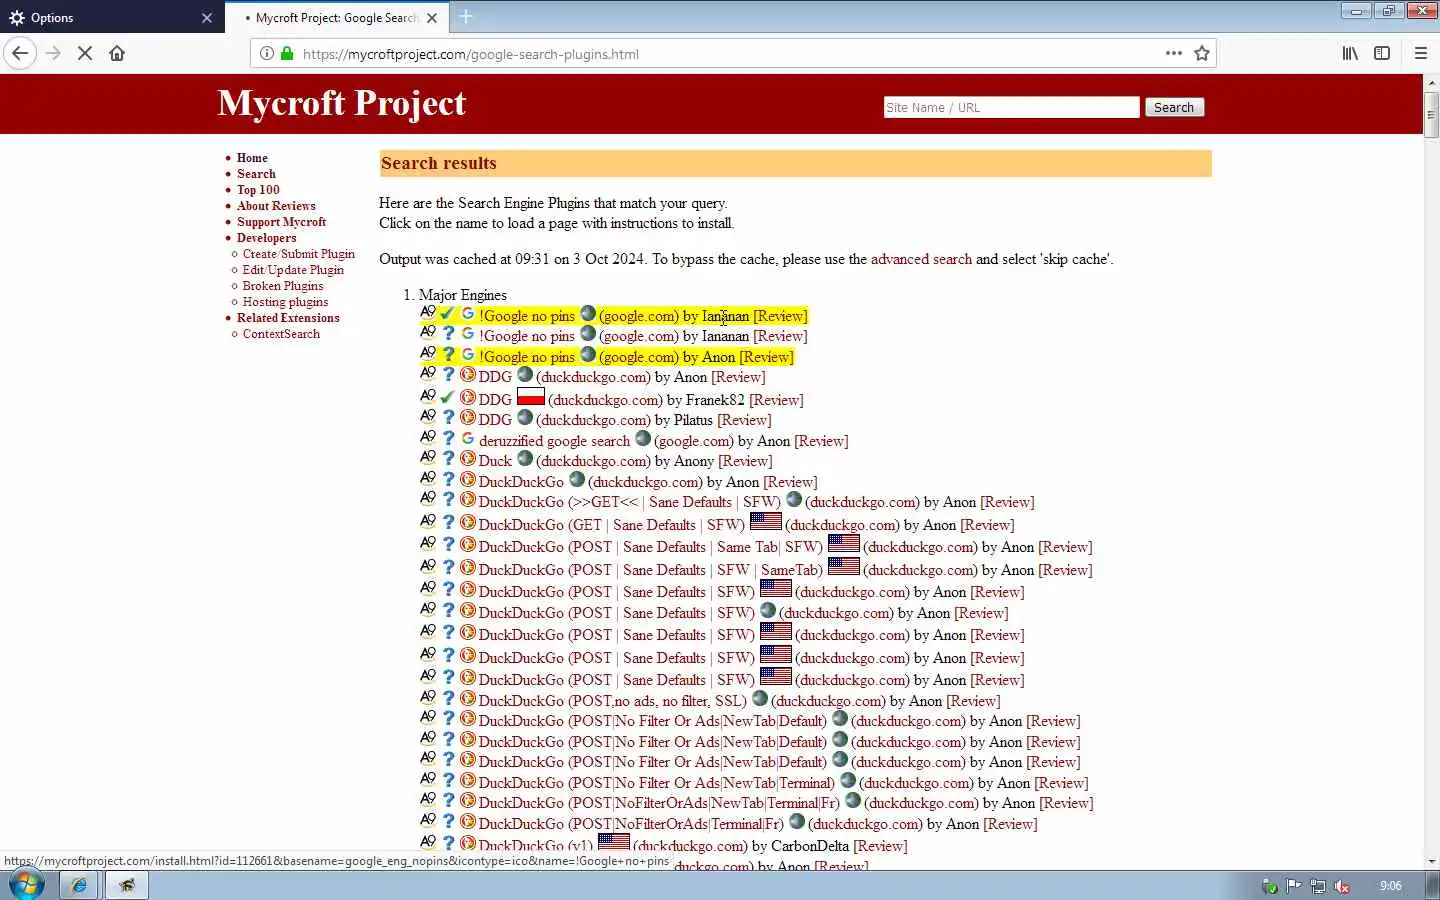Image resolution: width=1440 pixels, height=900 pixels.
Task: Switch to the Options tab
Action: [110, 18]
